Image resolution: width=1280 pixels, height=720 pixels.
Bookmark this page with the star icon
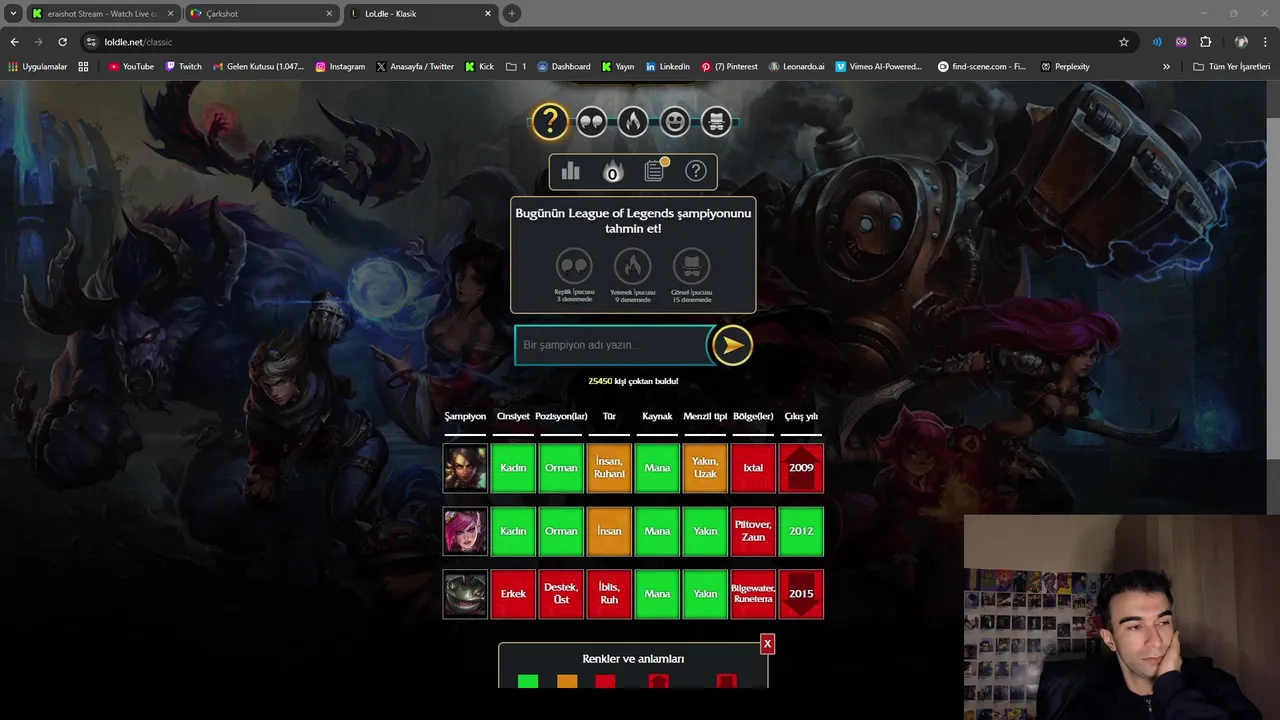click(1124, 42)
